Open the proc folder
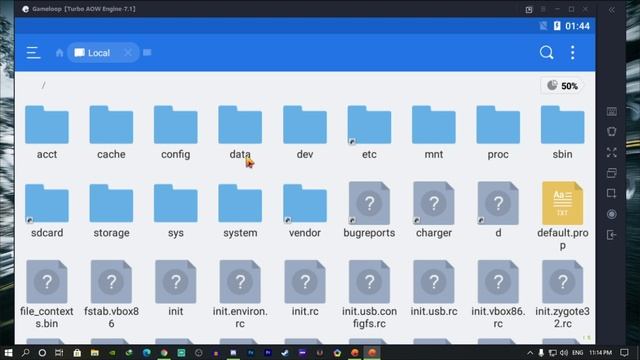Image resolution: width=640 pixels, height=360 pixels. coord(498,133)
